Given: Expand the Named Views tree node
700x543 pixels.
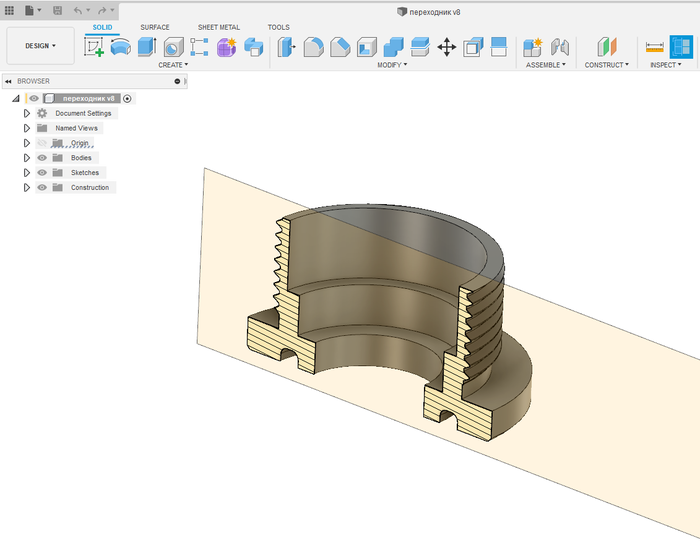Looking at the screenshot, I should point(27,128).
